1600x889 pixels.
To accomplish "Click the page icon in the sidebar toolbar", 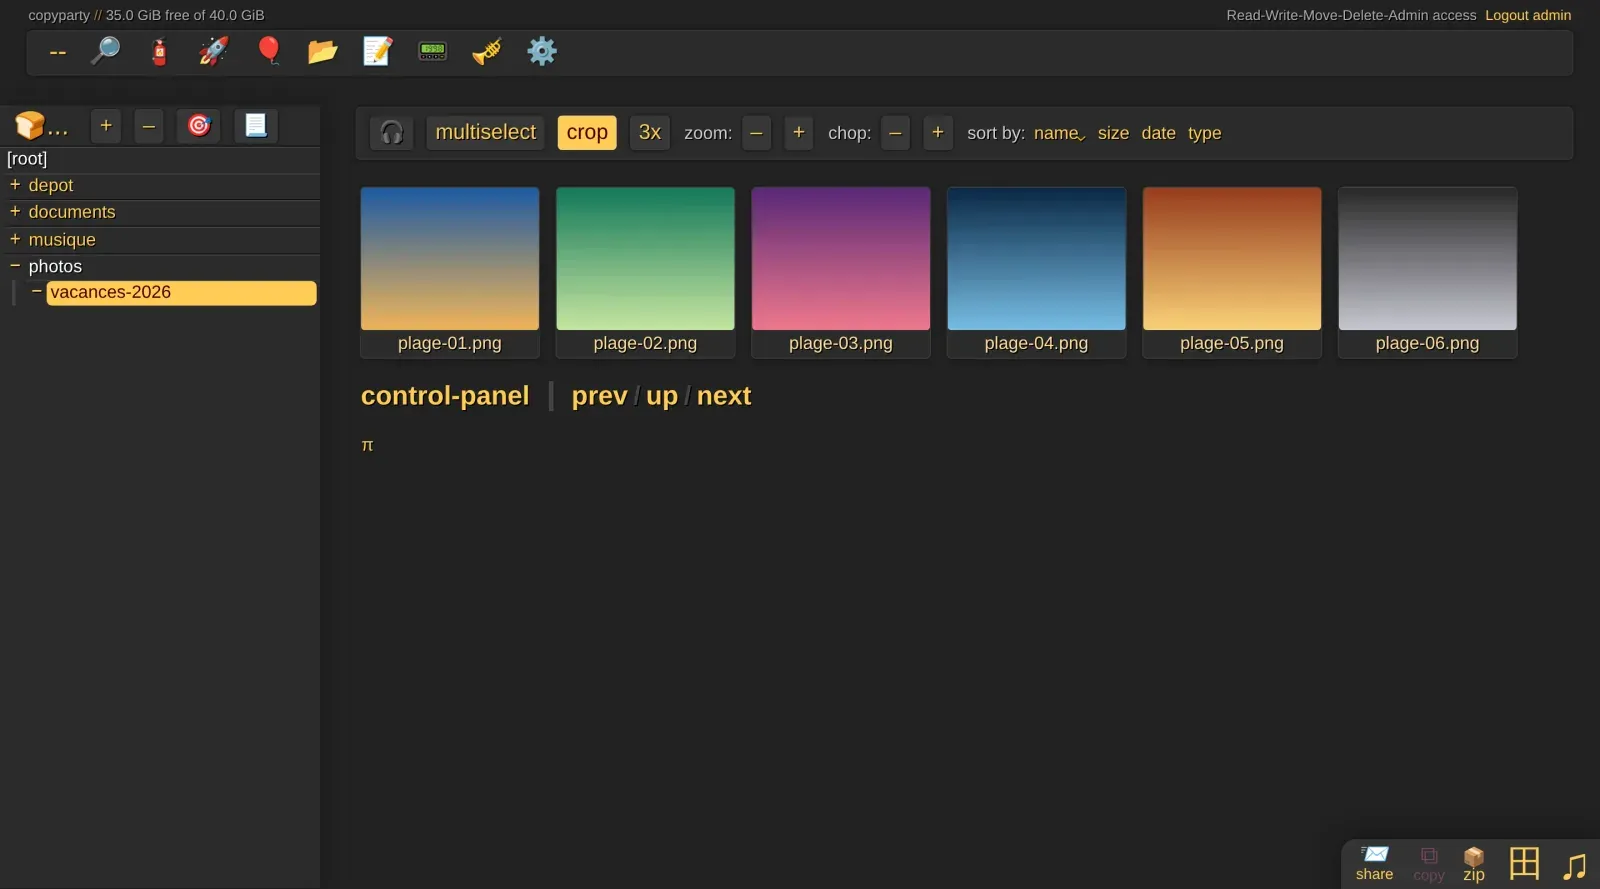I will 256,126.
